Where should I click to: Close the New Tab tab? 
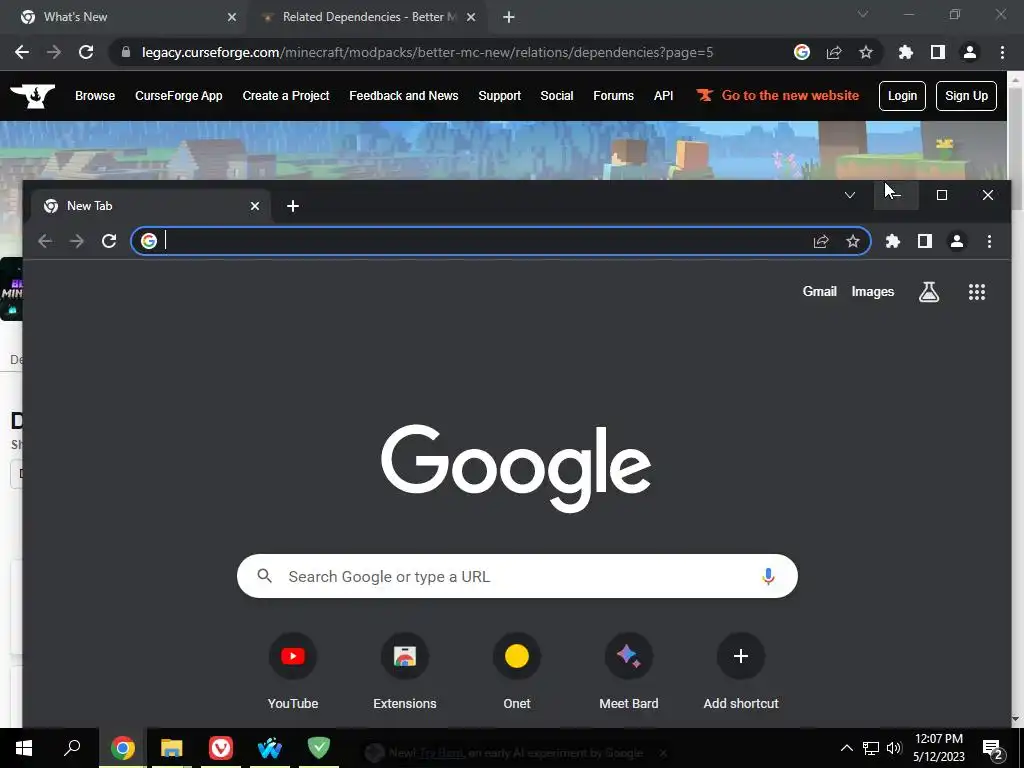click(255, 206)
